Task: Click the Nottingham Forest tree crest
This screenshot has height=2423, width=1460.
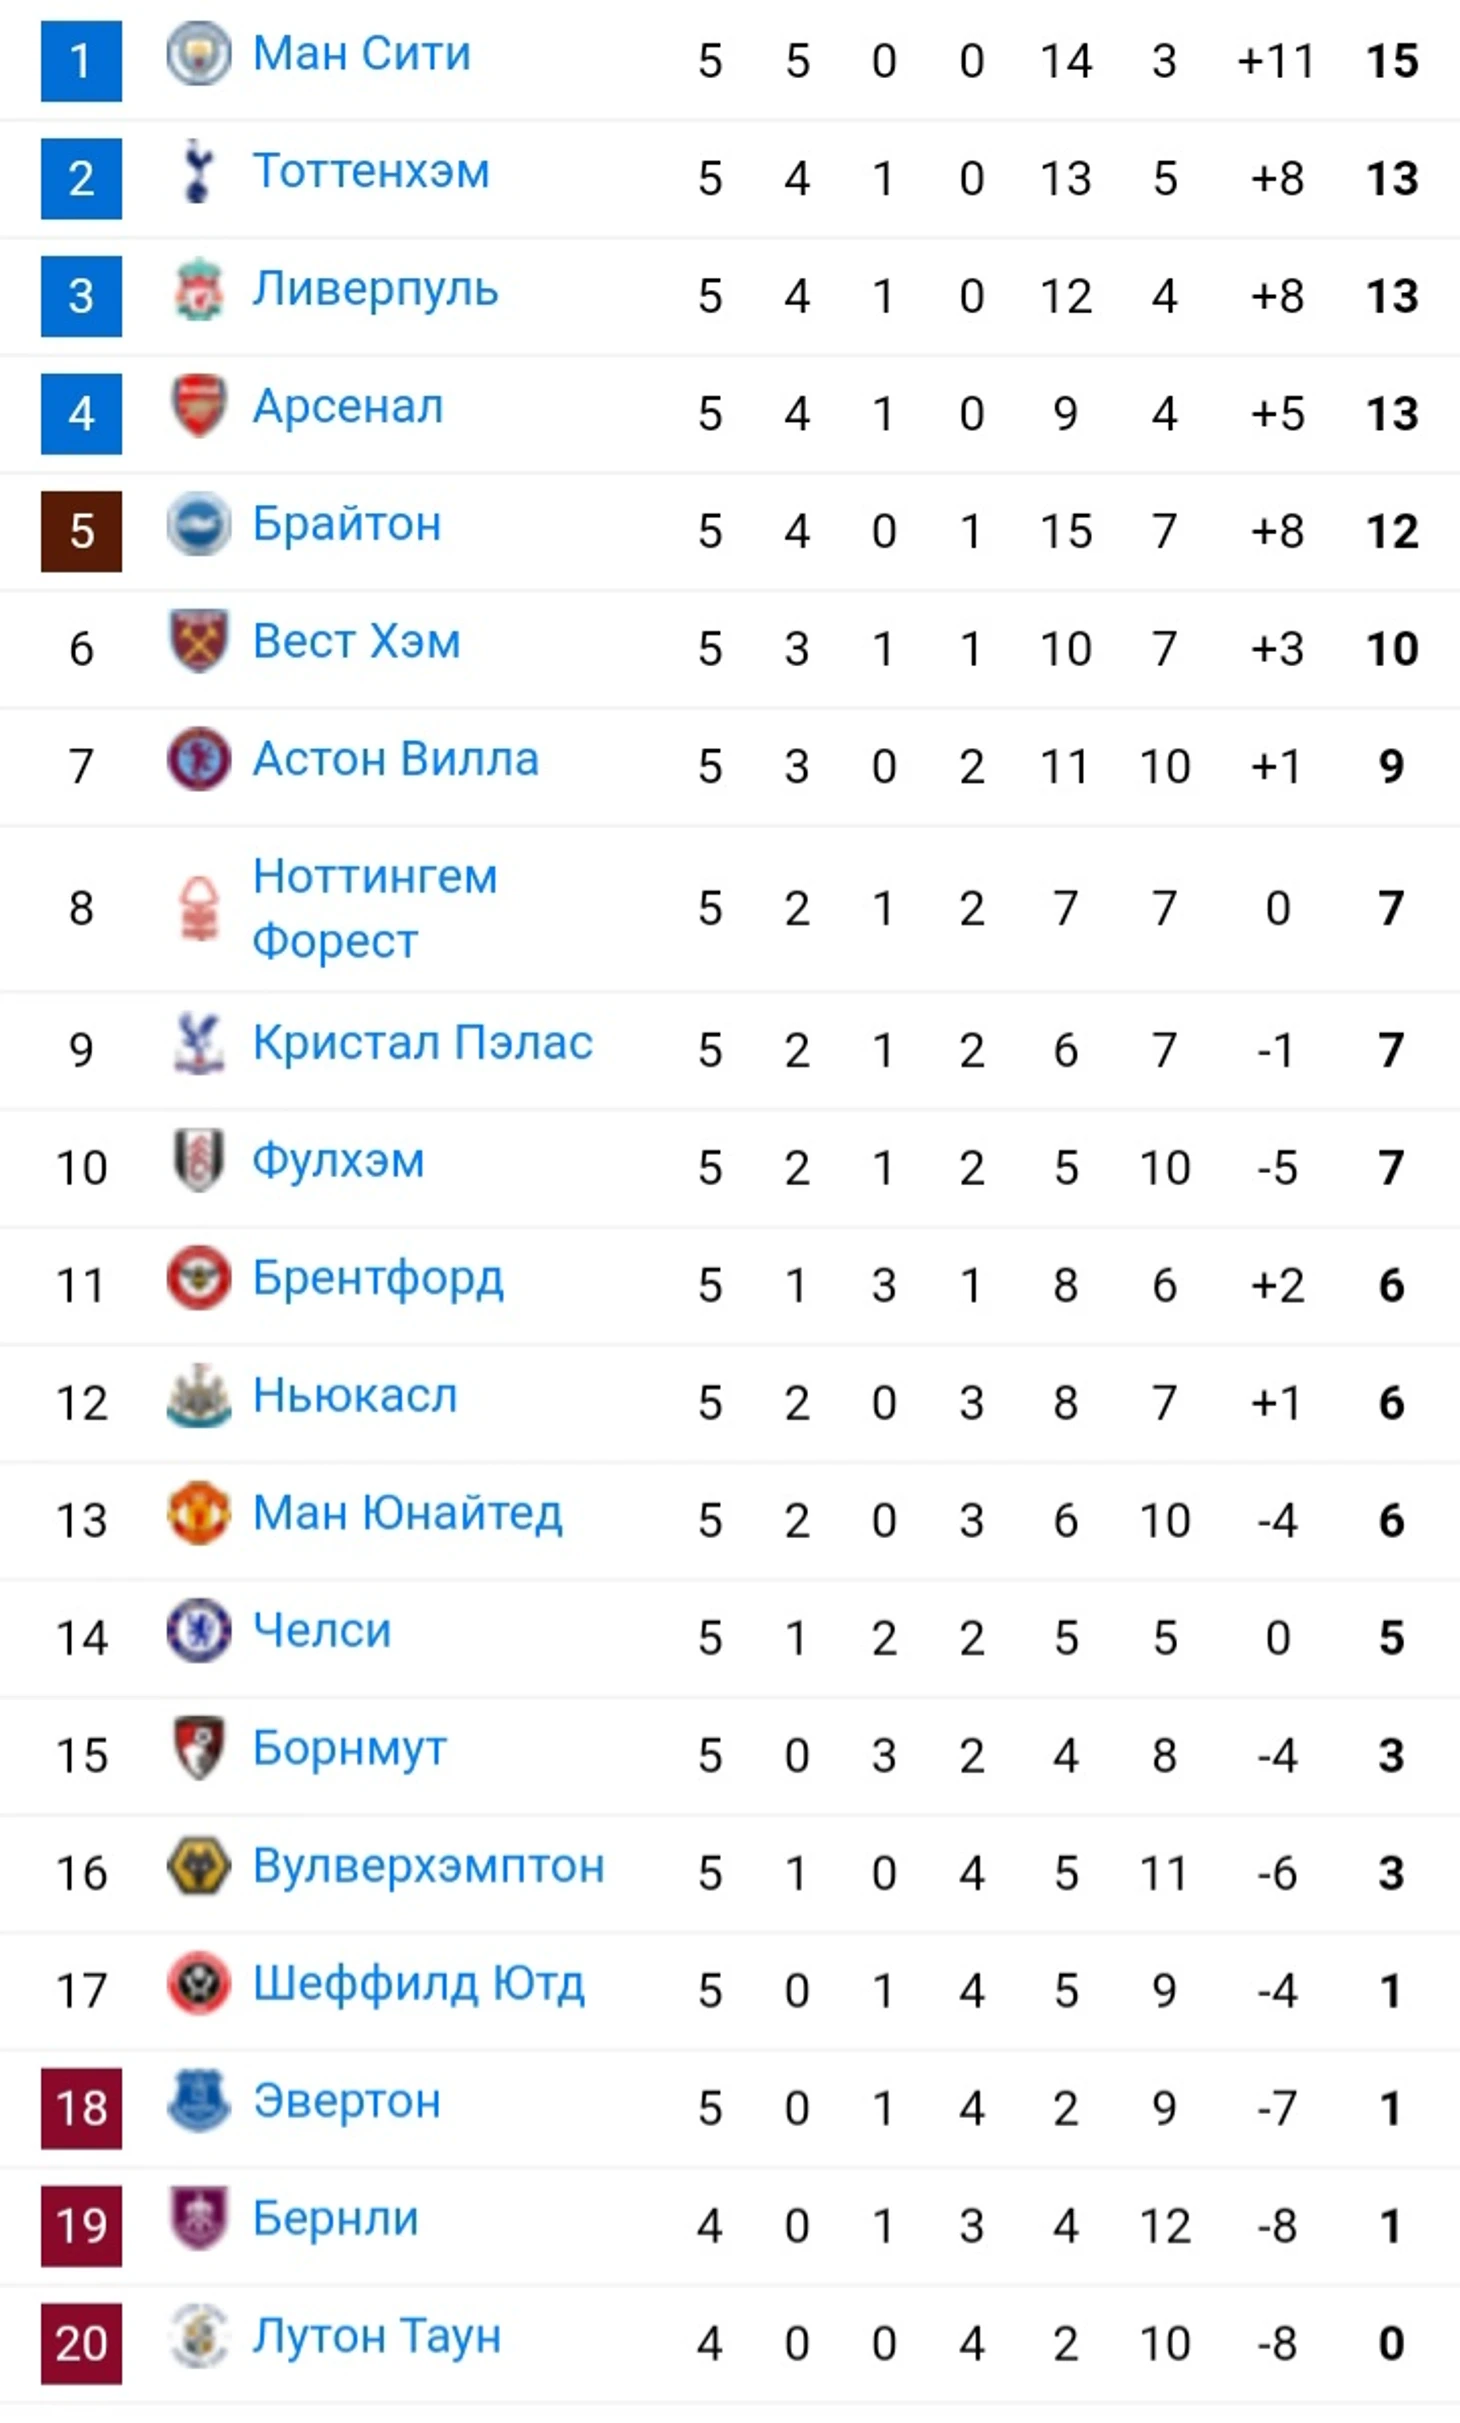Action: click(x=198, y=908)
